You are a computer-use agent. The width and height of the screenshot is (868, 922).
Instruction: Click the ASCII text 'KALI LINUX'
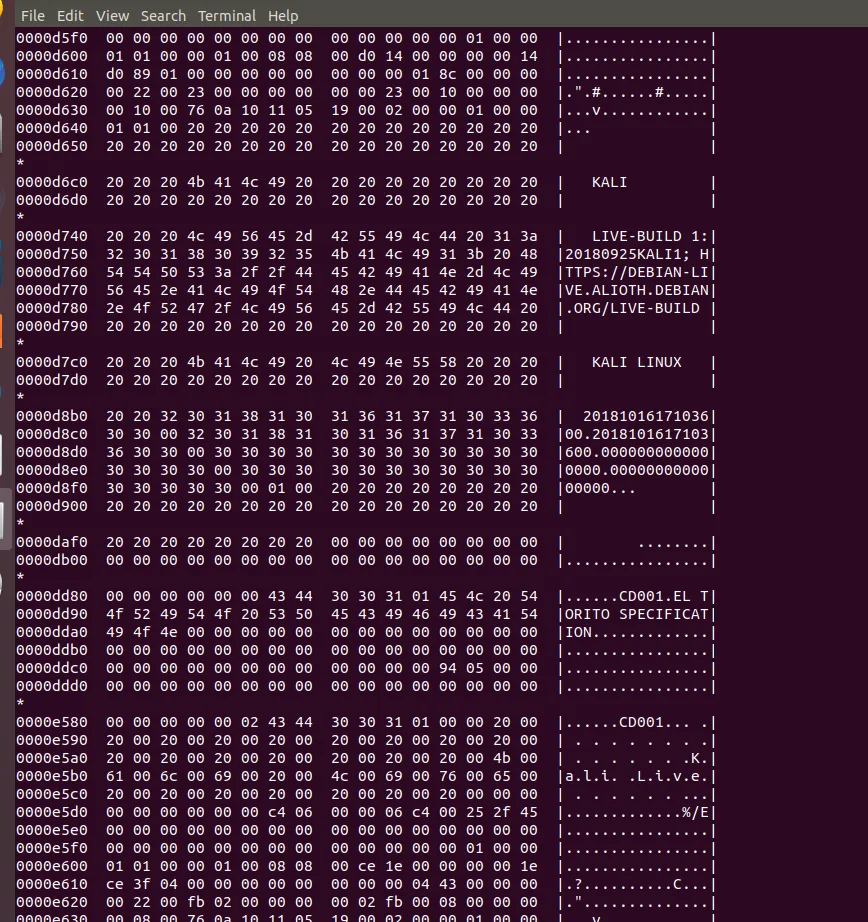point(636,362)
